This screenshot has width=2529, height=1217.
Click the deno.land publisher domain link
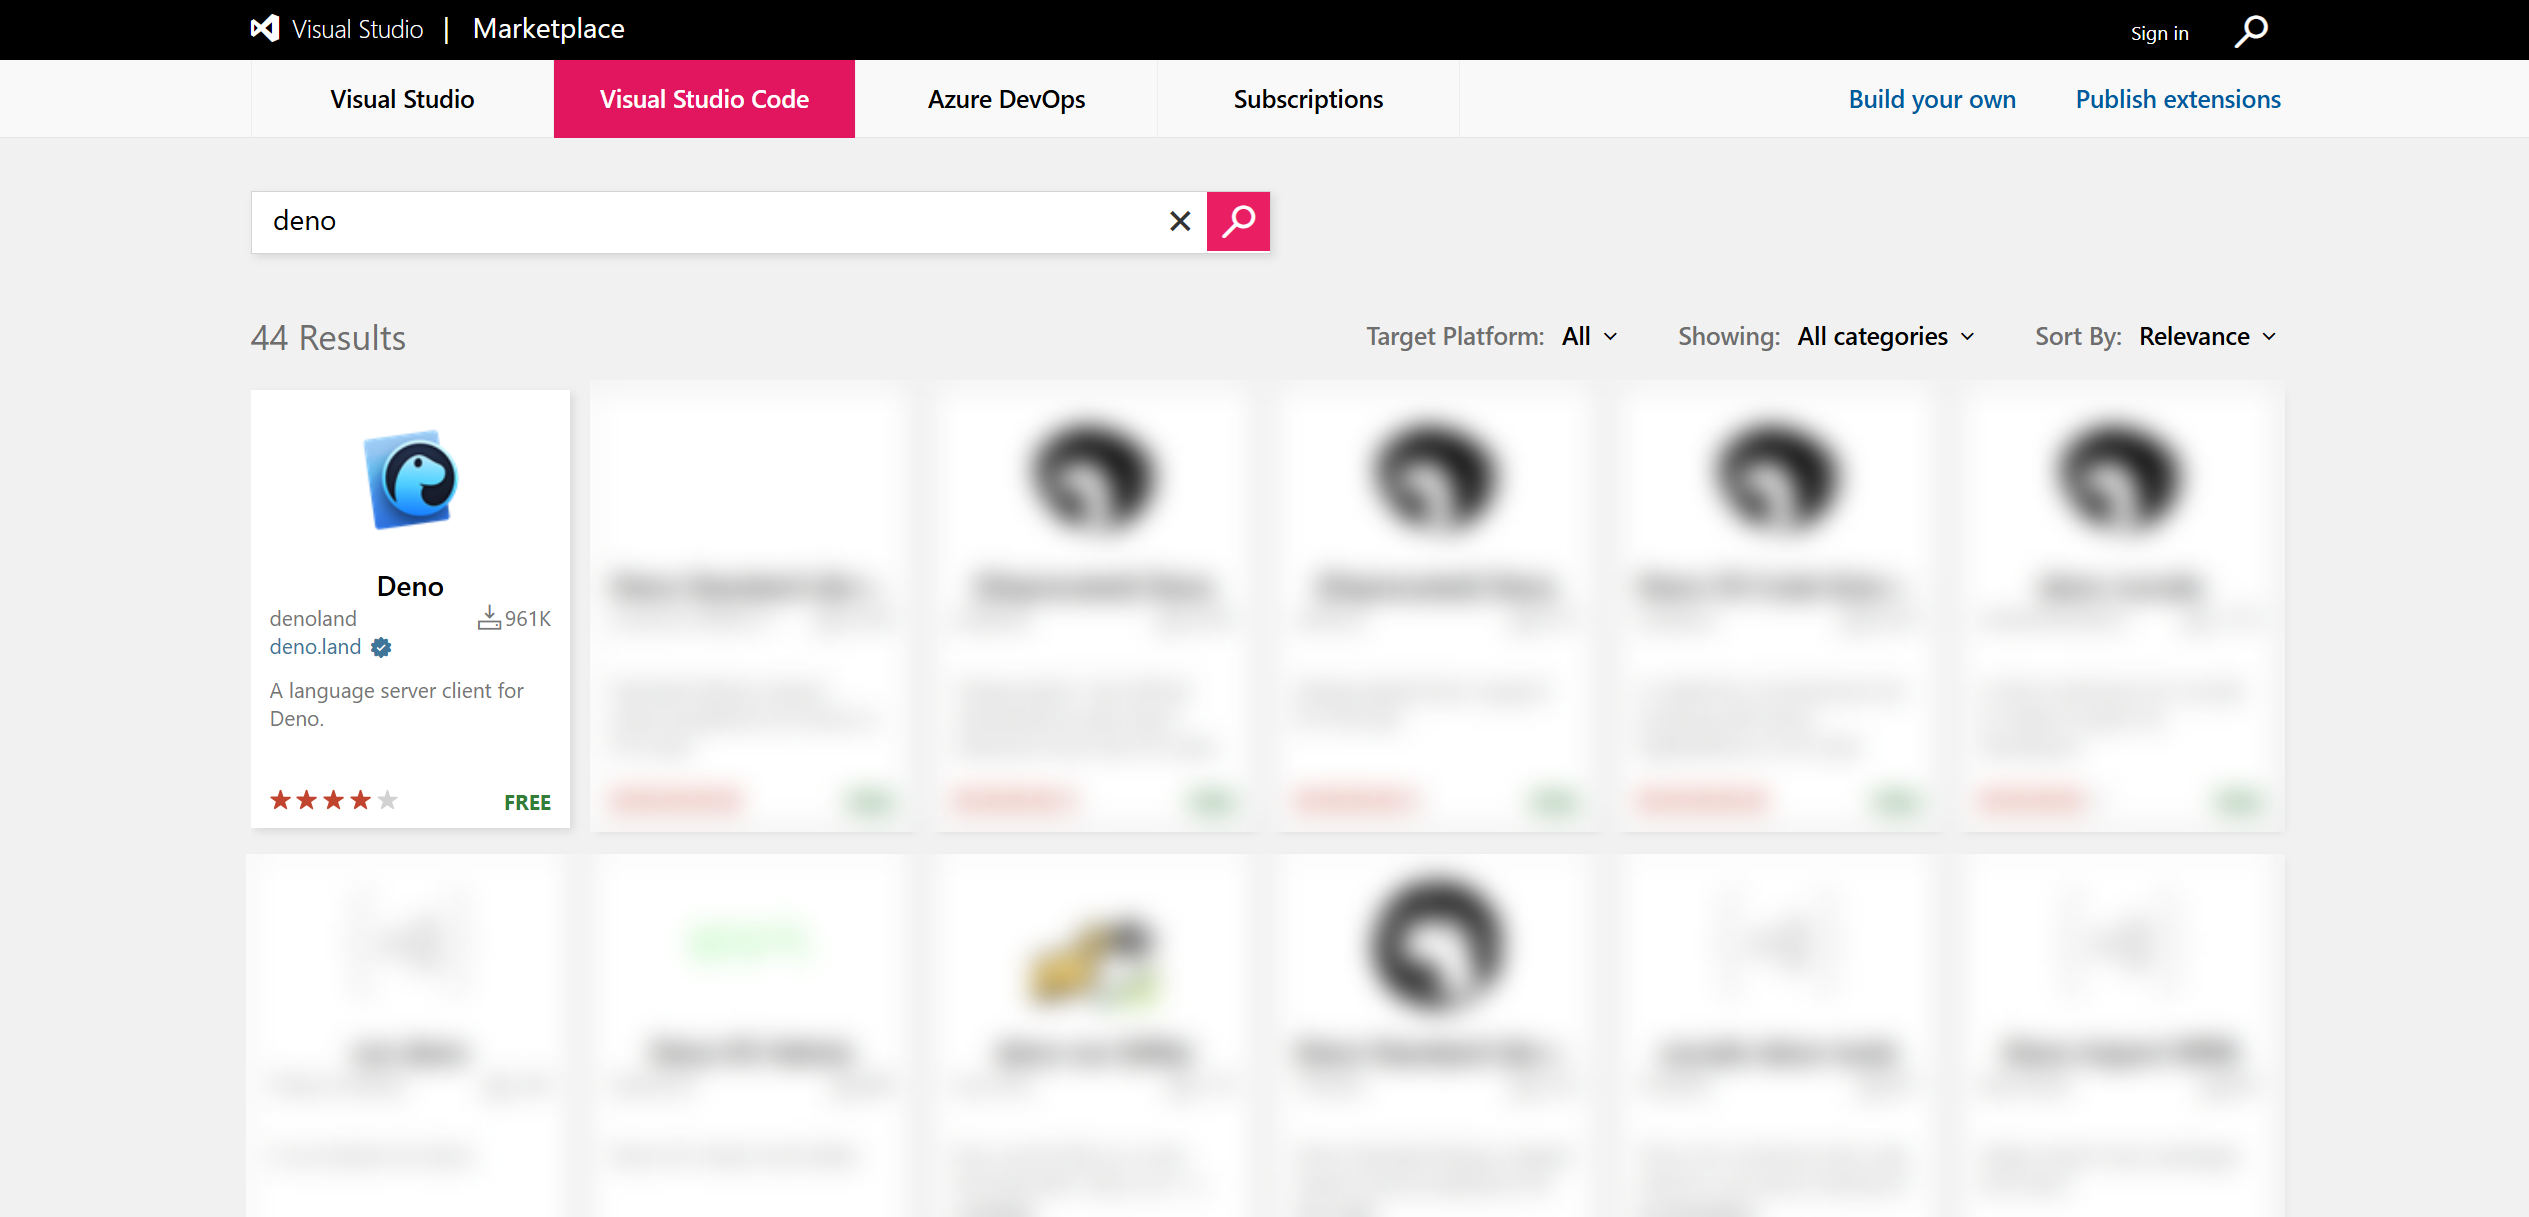[315, 647]
